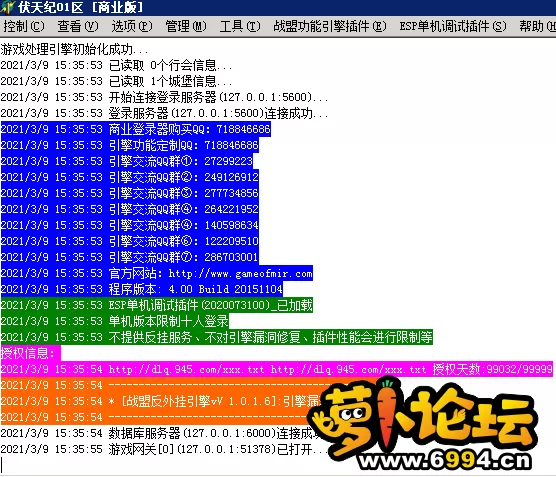Click the 游戏处理引擎初始化成功 log line

74,49
